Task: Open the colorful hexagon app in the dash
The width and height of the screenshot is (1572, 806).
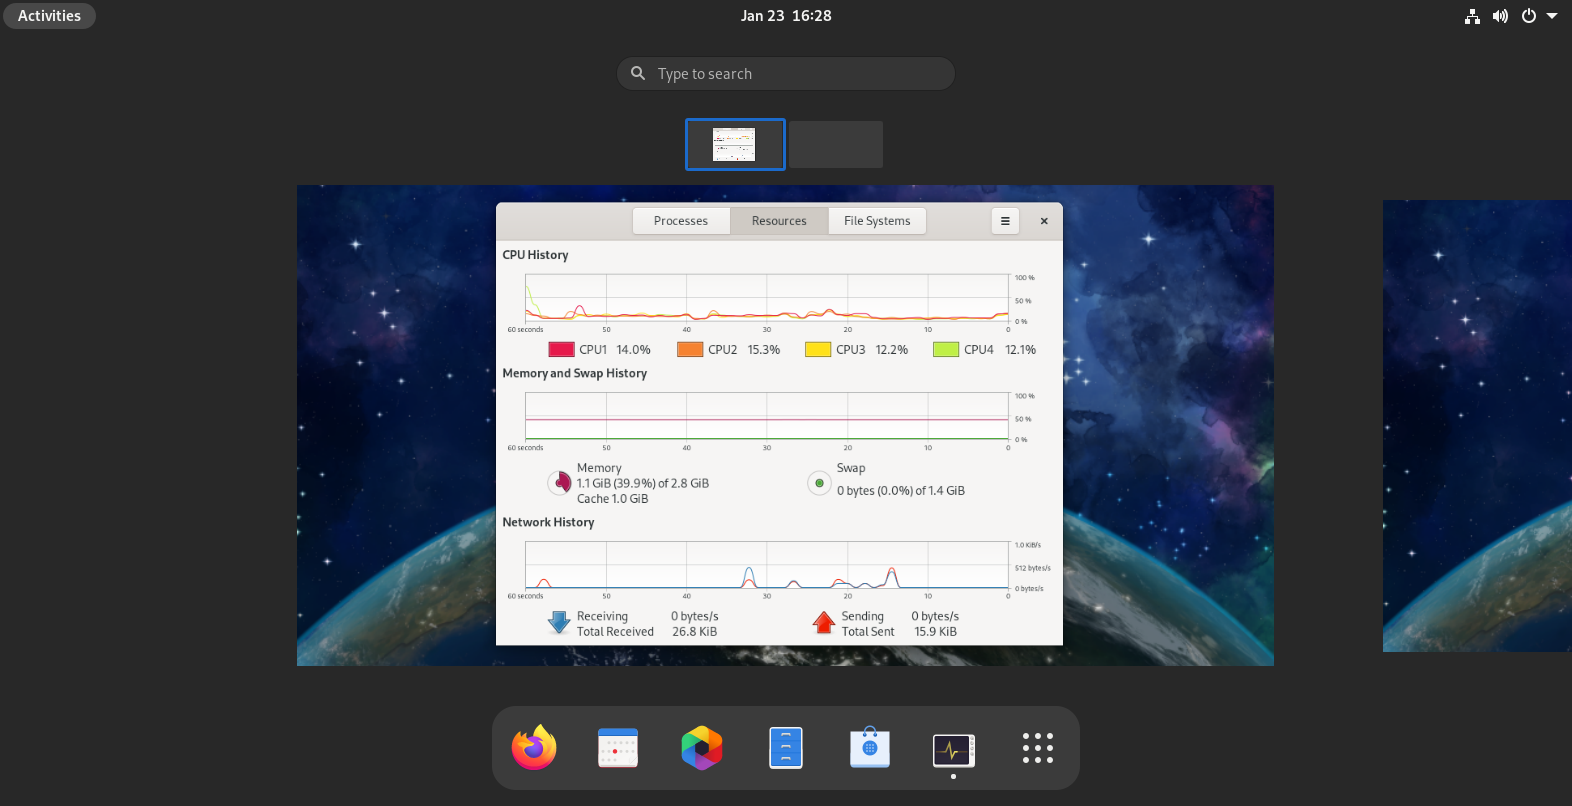Action: tap(702, 748)
